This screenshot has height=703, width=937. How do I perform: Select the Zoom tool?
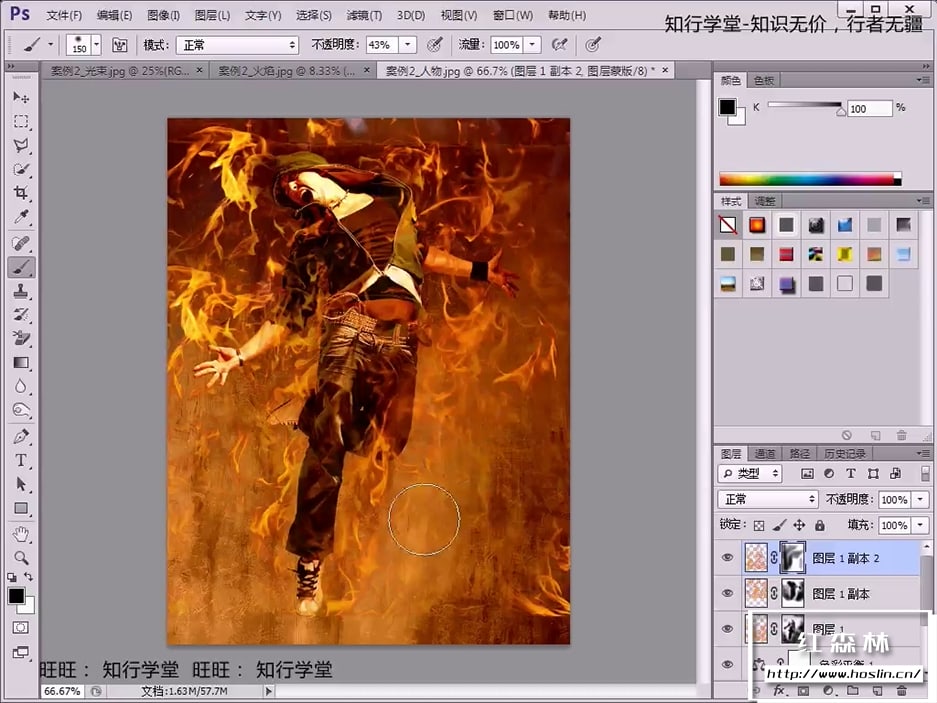pyautogui.click(x=21, y=557)
